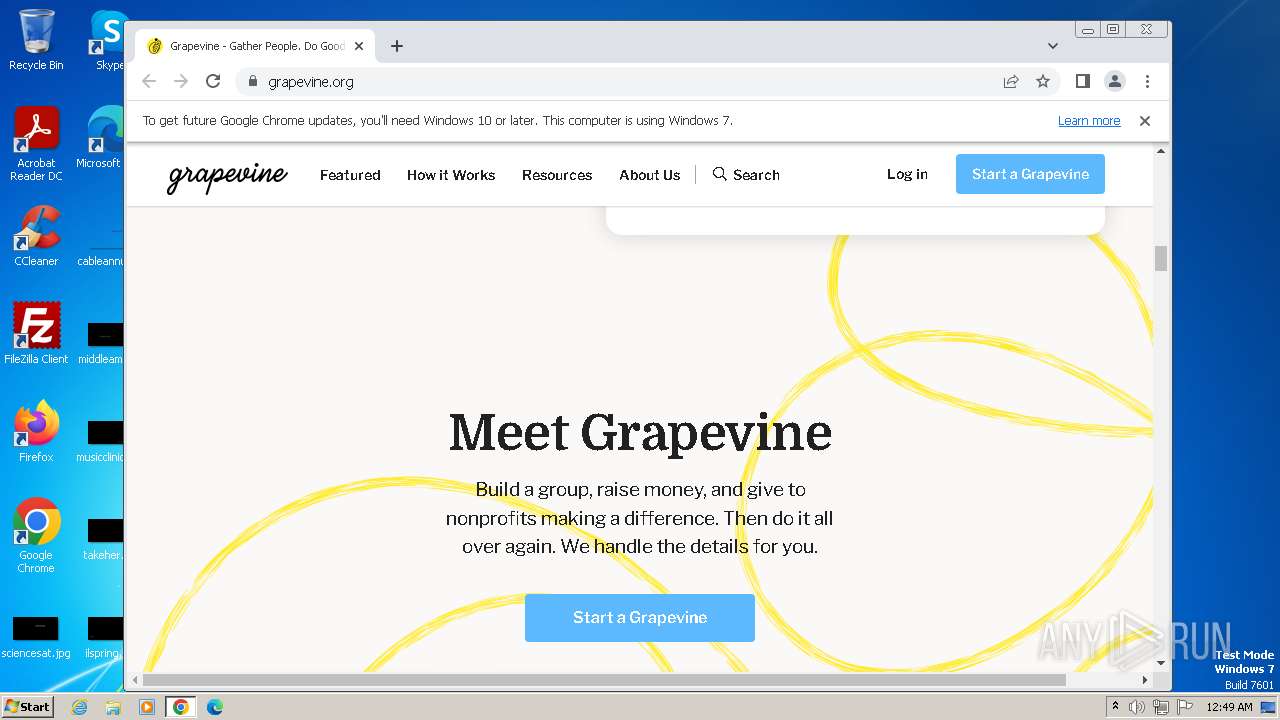
Task: Open FileZilla Client desktop icon
Action: pos(36,334)
